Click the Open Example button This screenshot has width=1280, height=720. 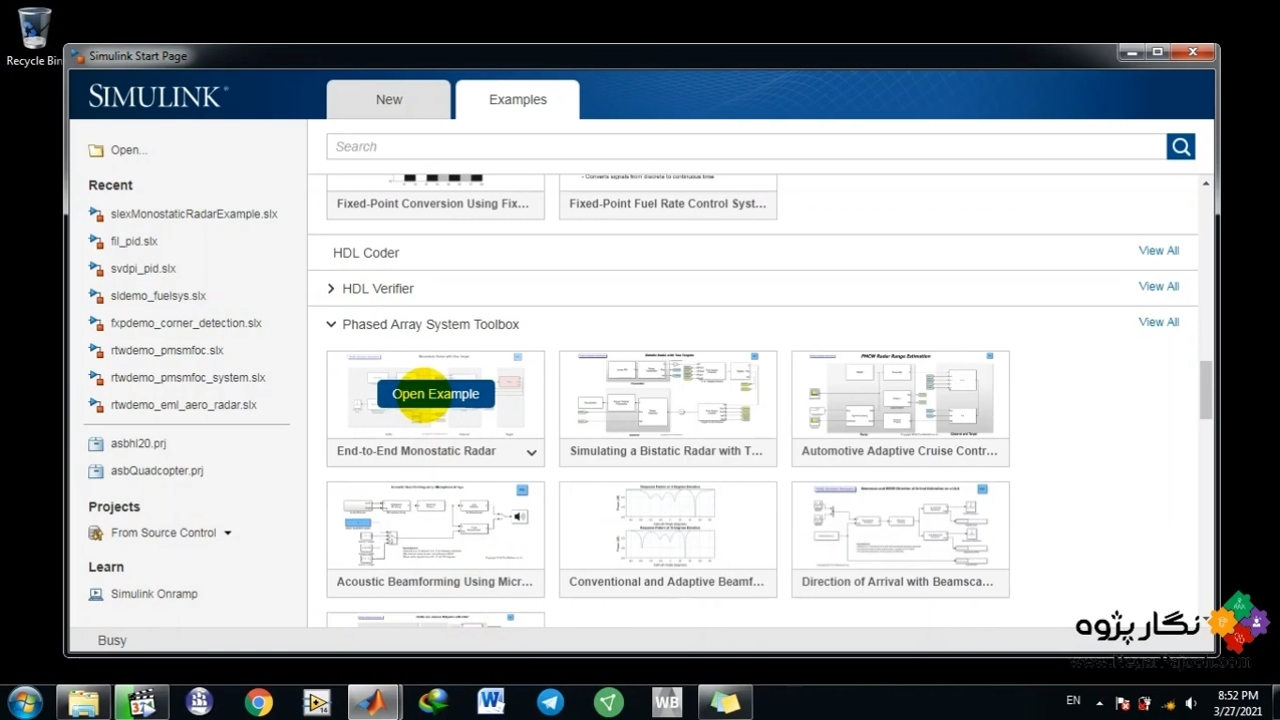(x=435, y=394)
